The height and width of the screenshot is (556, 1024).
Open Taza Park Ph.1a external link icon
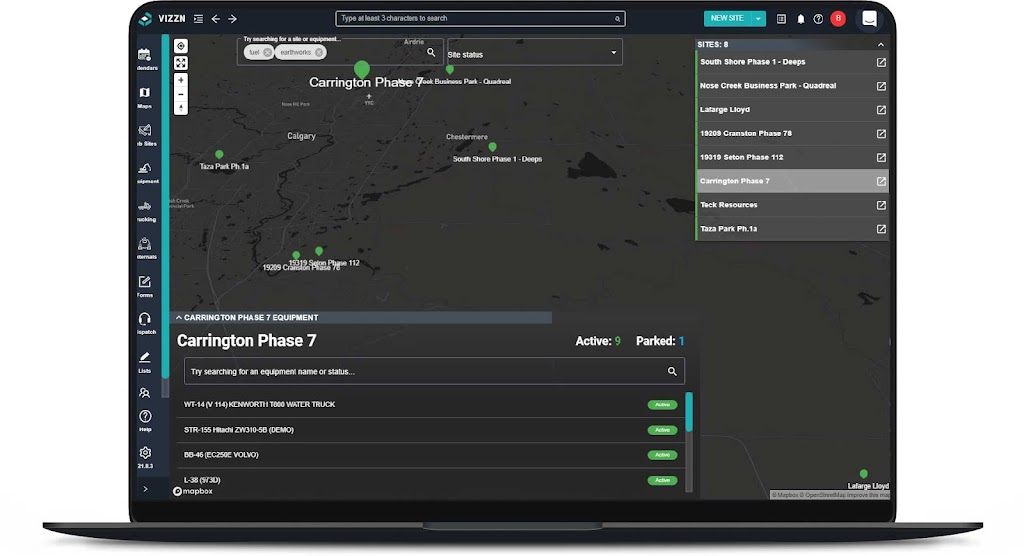881,229
